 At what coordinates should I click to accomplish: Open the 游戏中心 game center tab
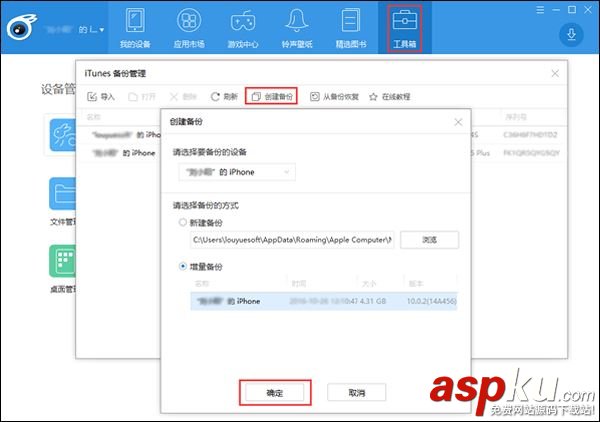pos(243,29)
